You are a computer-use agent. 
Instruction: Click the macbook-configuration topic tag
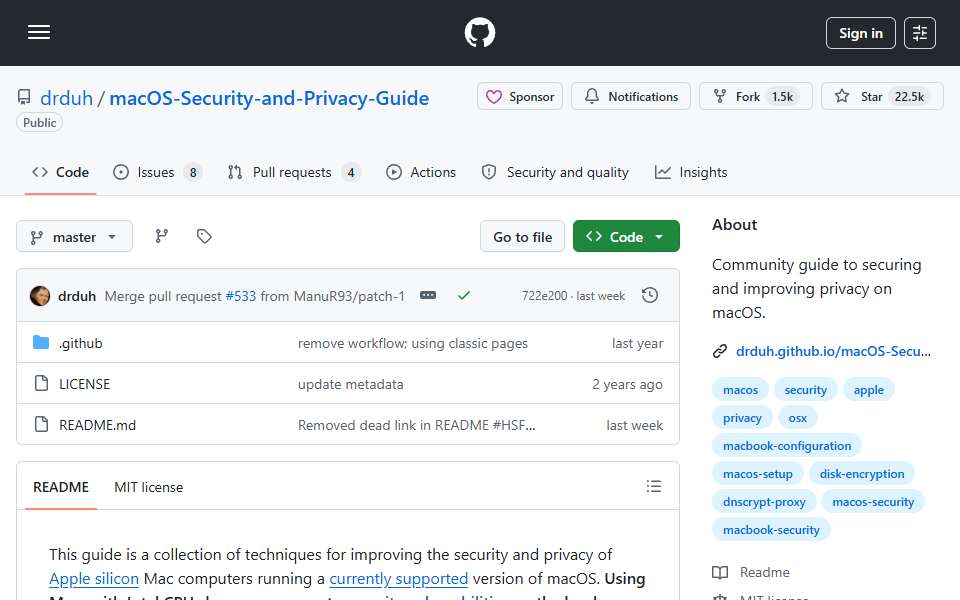click(787, 446)
